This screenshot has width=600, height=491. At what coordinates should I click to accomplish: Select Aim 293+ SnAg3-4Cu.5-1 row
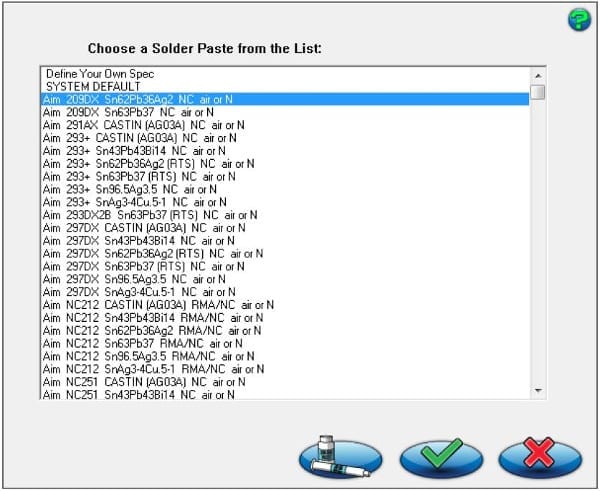285,202
